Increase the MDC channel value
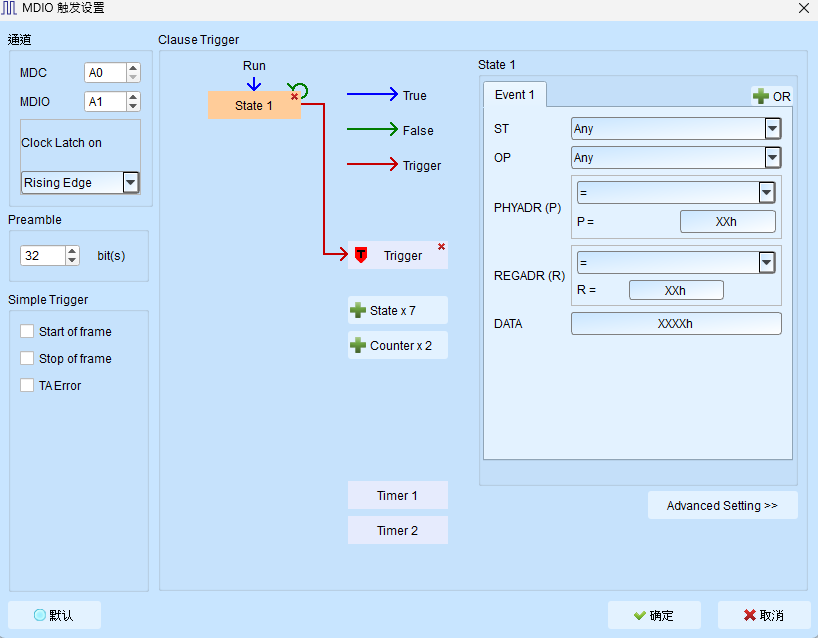 coord(133,68)
